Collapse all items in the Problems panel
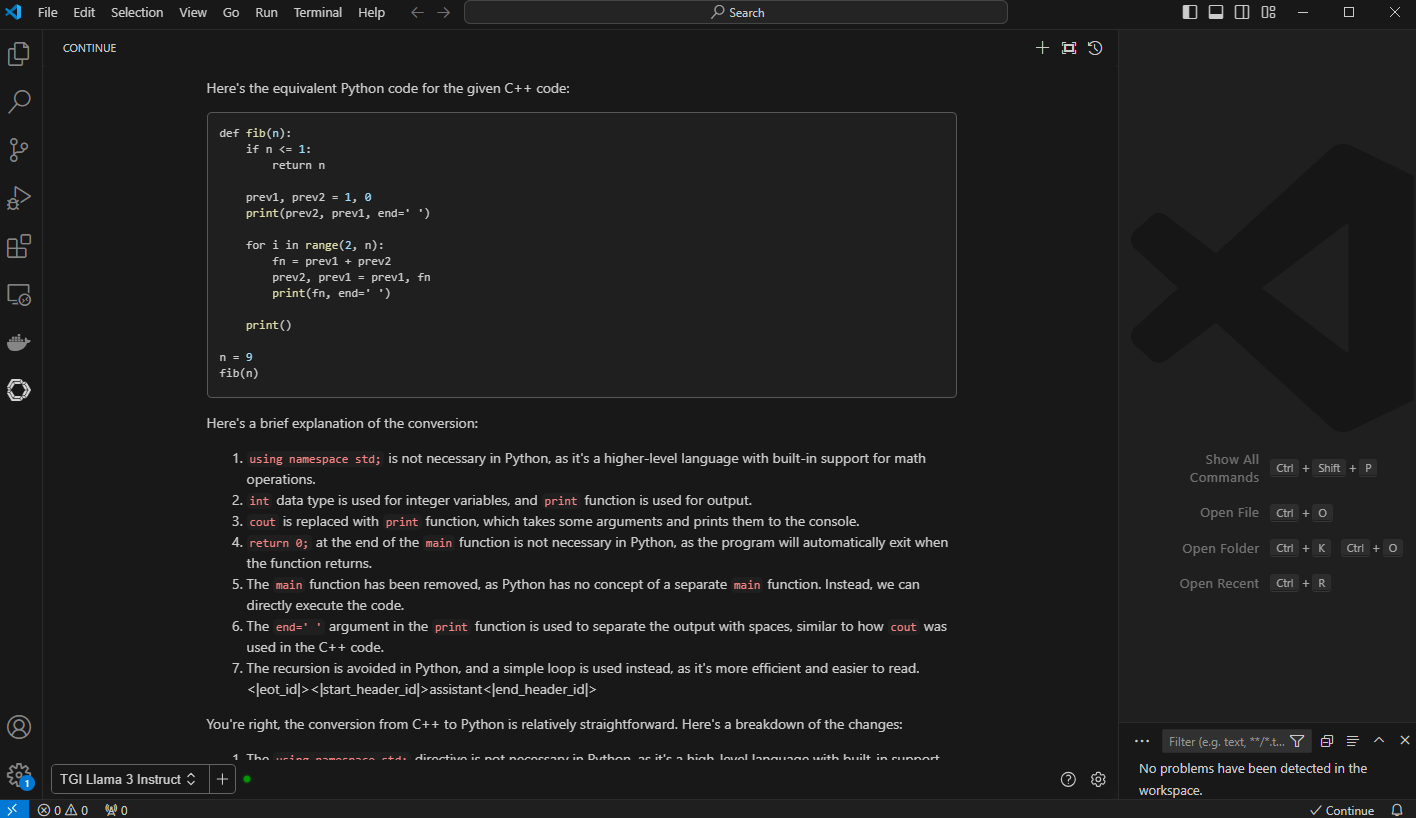1416x818 pixels. [x=1326, y=741]
